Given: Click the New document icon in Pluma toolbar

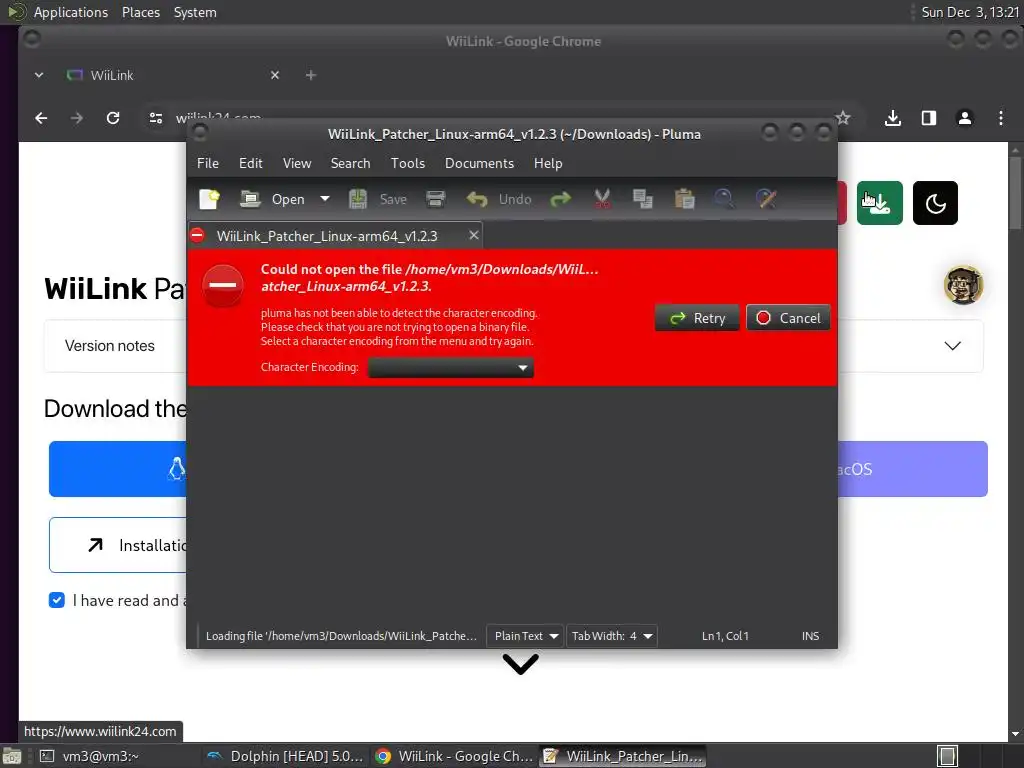Looking at the screenshot, I should pos(209,199).
